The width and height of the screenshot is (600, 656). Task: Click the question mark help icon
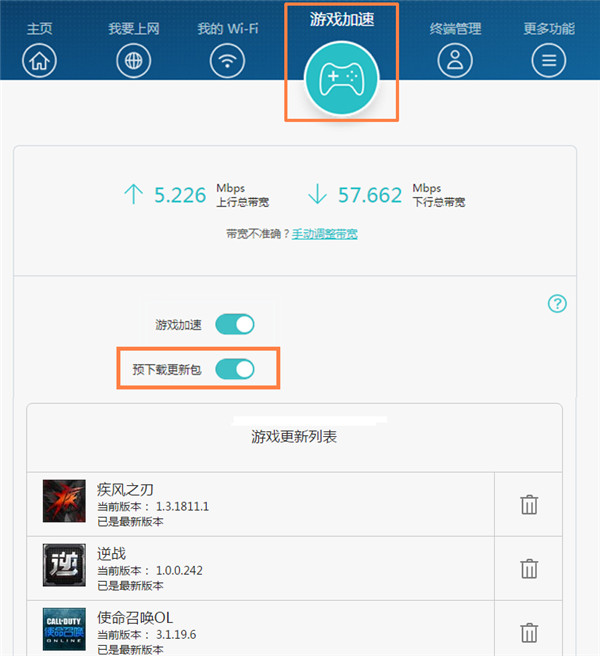pos(558,304)
